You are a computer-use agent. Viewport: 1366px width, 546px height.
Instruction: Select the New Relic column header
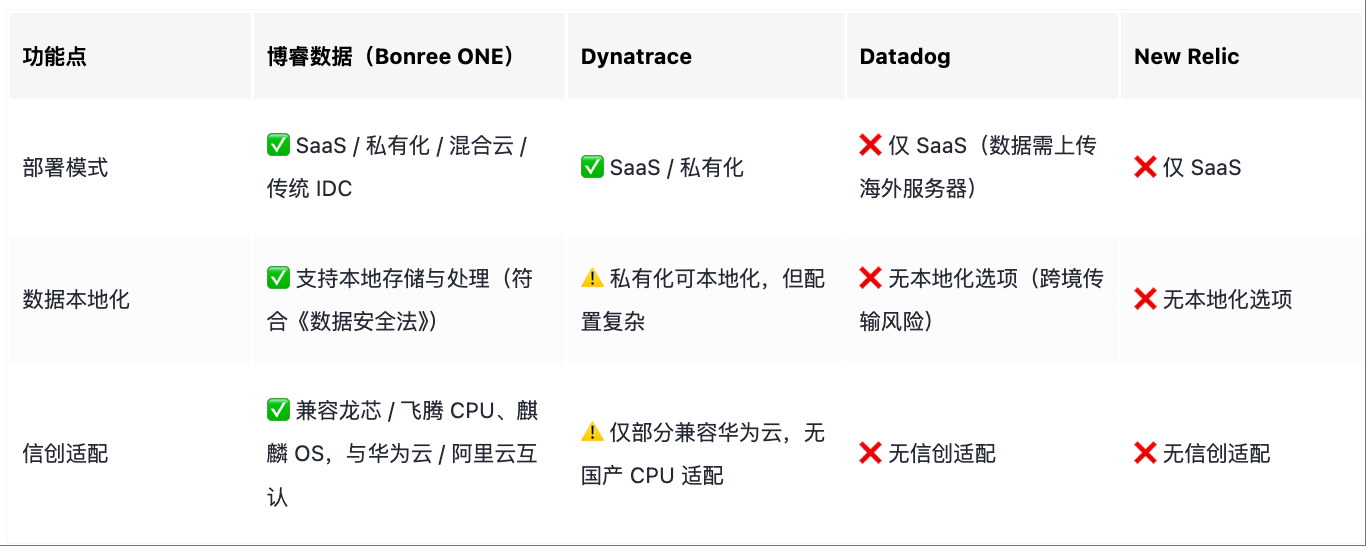click(1187, 57)
